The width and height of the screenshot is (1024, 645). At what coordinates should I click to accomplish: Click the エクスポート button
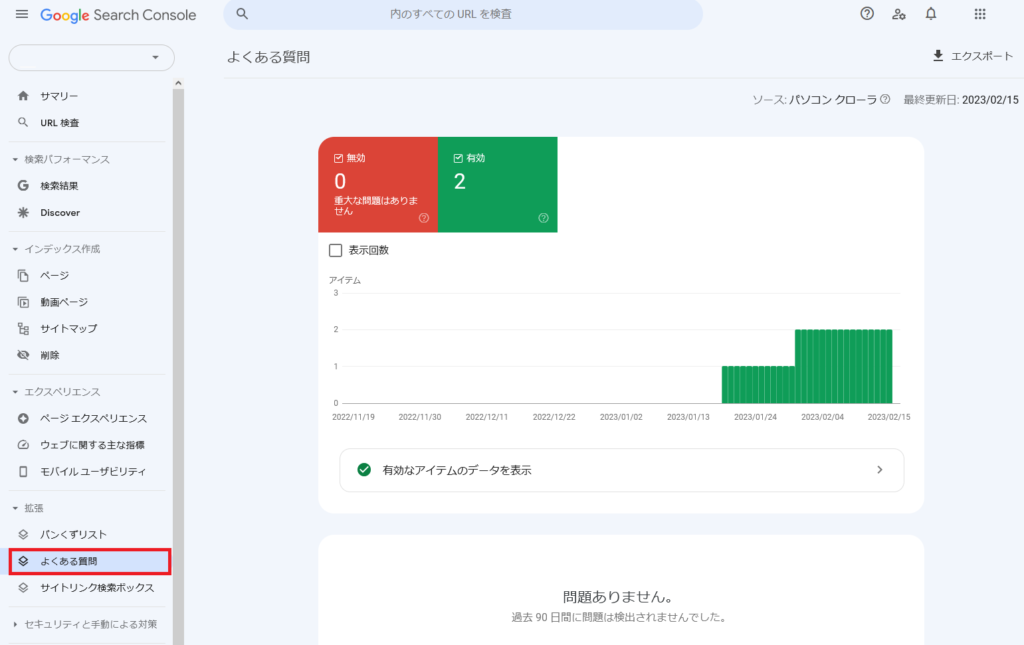tap(972, 56)
